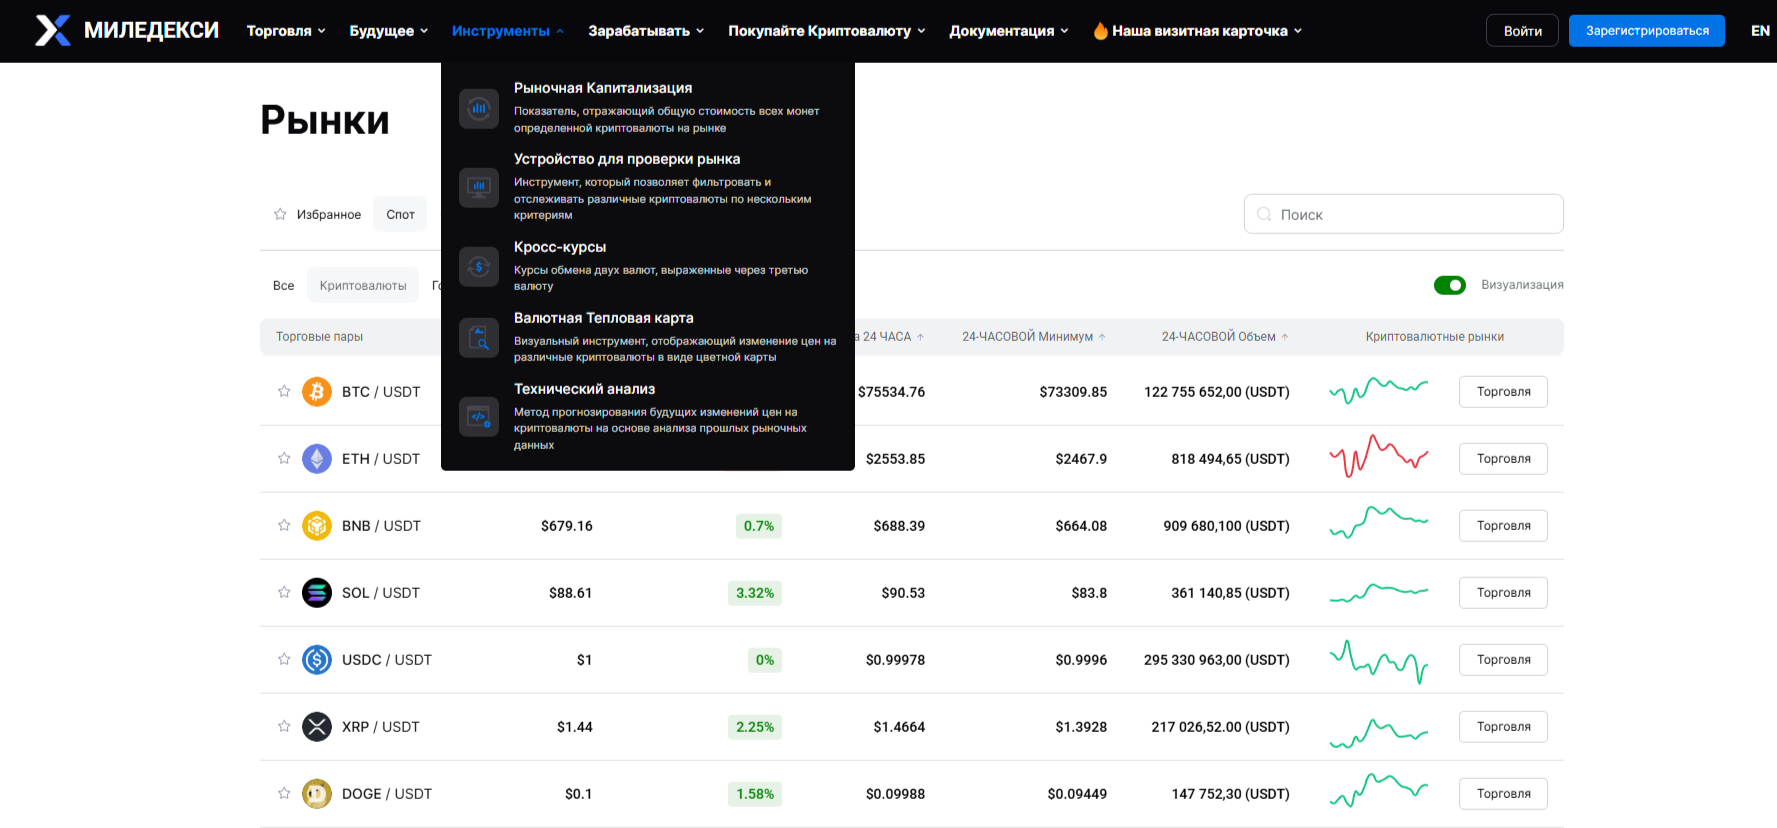Screen dimensions: 1777x828
Task: Click the Ethereum coin icon in ETH row
Action: pyautogui.click(x=317, y=459)
